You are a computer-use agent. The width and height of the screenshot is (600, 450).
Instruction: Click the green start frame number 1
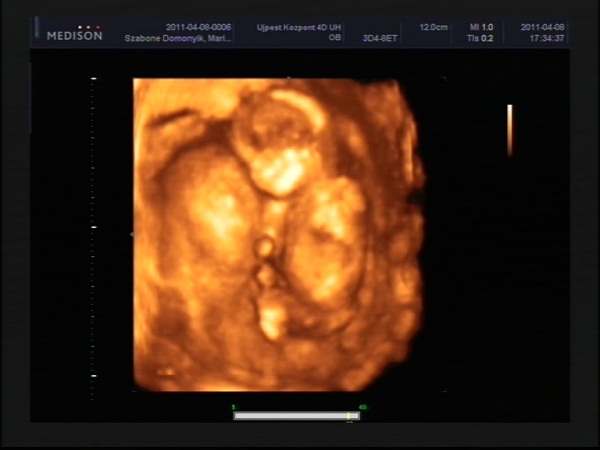point(234,406)
